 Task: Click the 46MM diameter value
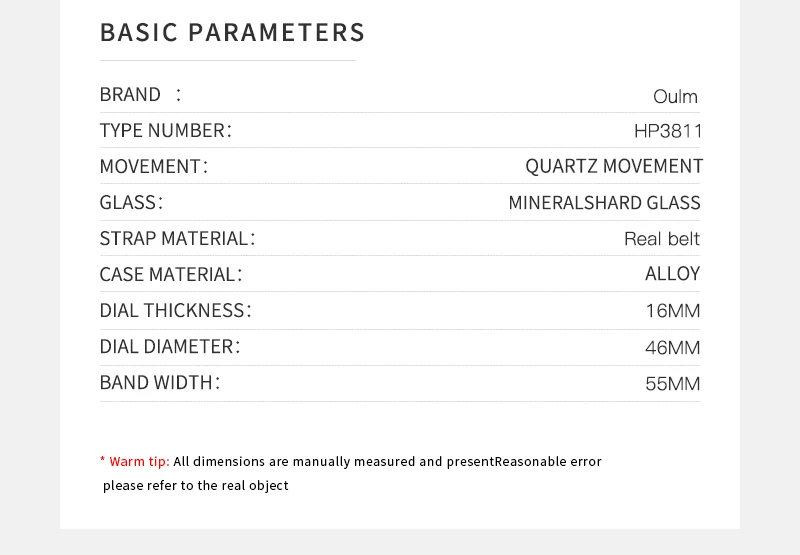click(672, 348)
